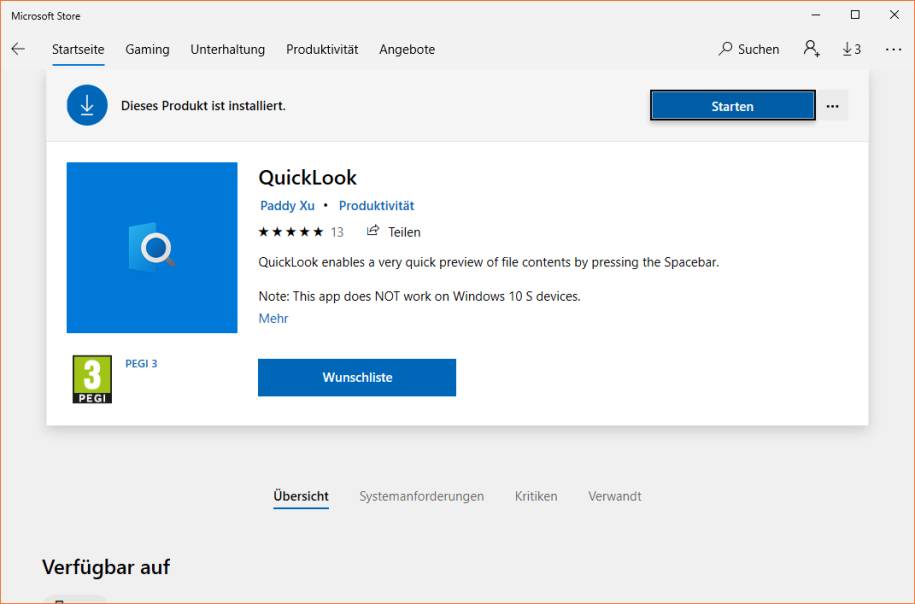915x604 pixels.
Task: Go back with the navigation arrow
Action: pos(18,48)
